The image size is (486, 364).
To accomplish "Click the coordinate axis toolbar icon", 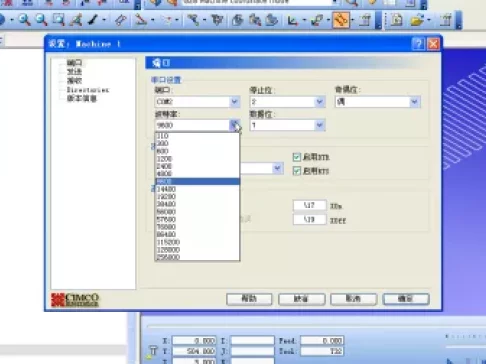I will (292, 20).
